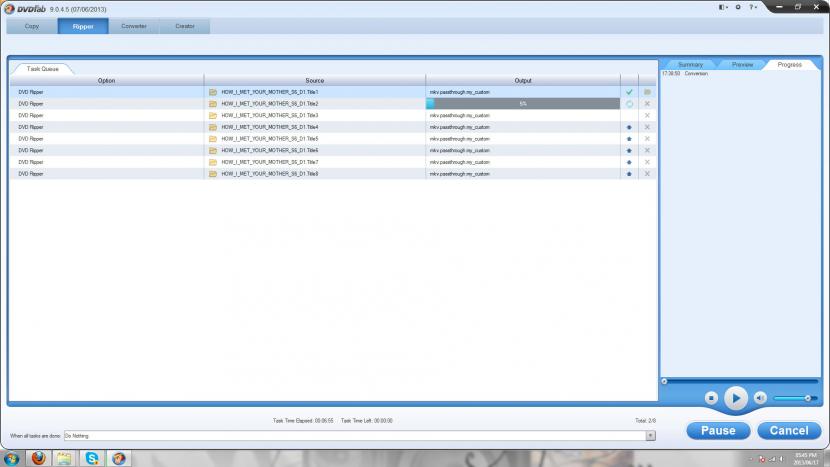This screenshot has width=830, height=467.
Task: Open Skype from the taskbar
Action: pyautogui.click(x=92, y=458)
